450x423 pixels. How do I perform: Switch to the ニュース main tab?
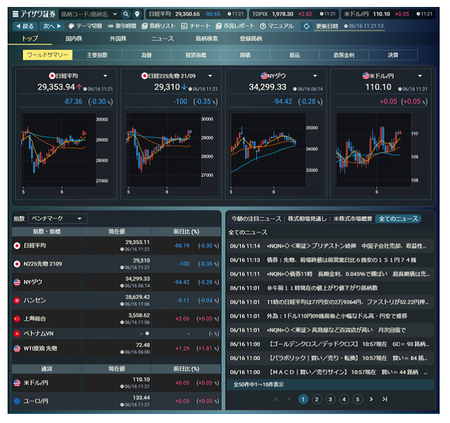pyautogui.click(x=162, y=39)
